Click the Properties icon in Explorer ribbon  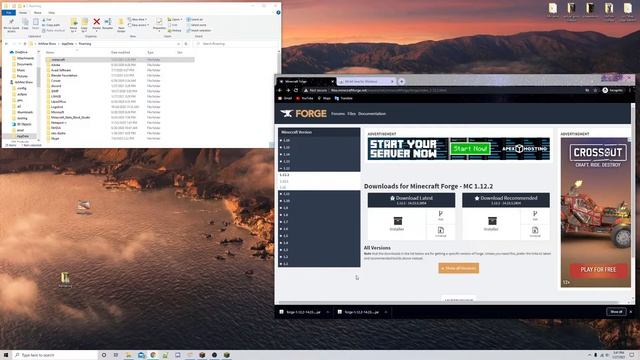(159, 22)
